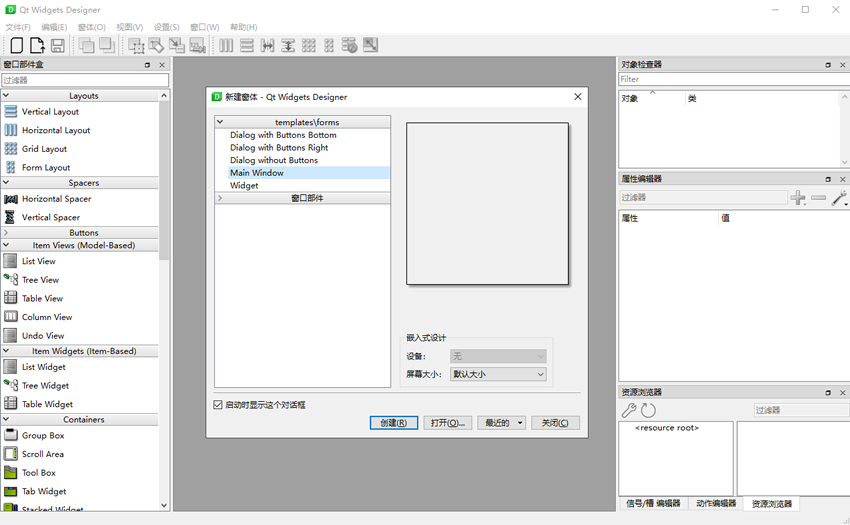Viewport: 850px width, 525px height.
Task: Collapse the Item Widgets (Item-Based) category
Action: [7, 351]
